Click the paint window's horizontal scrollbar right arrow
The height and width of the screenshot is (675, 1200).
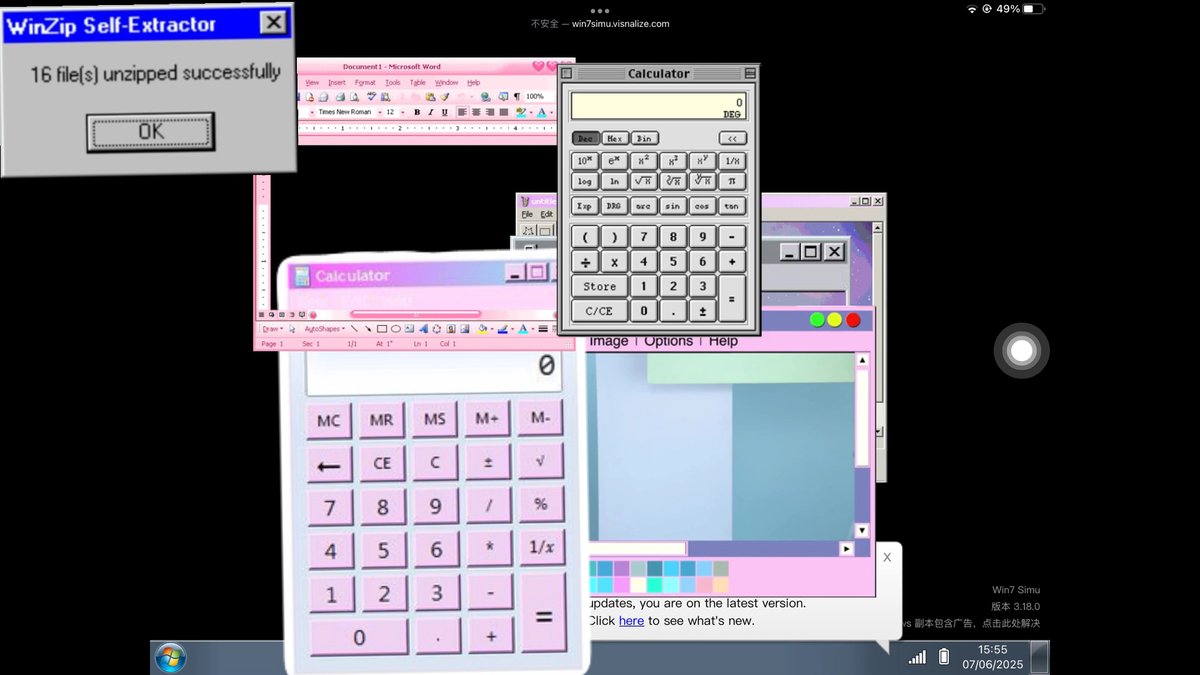click(x=847, y=549)
